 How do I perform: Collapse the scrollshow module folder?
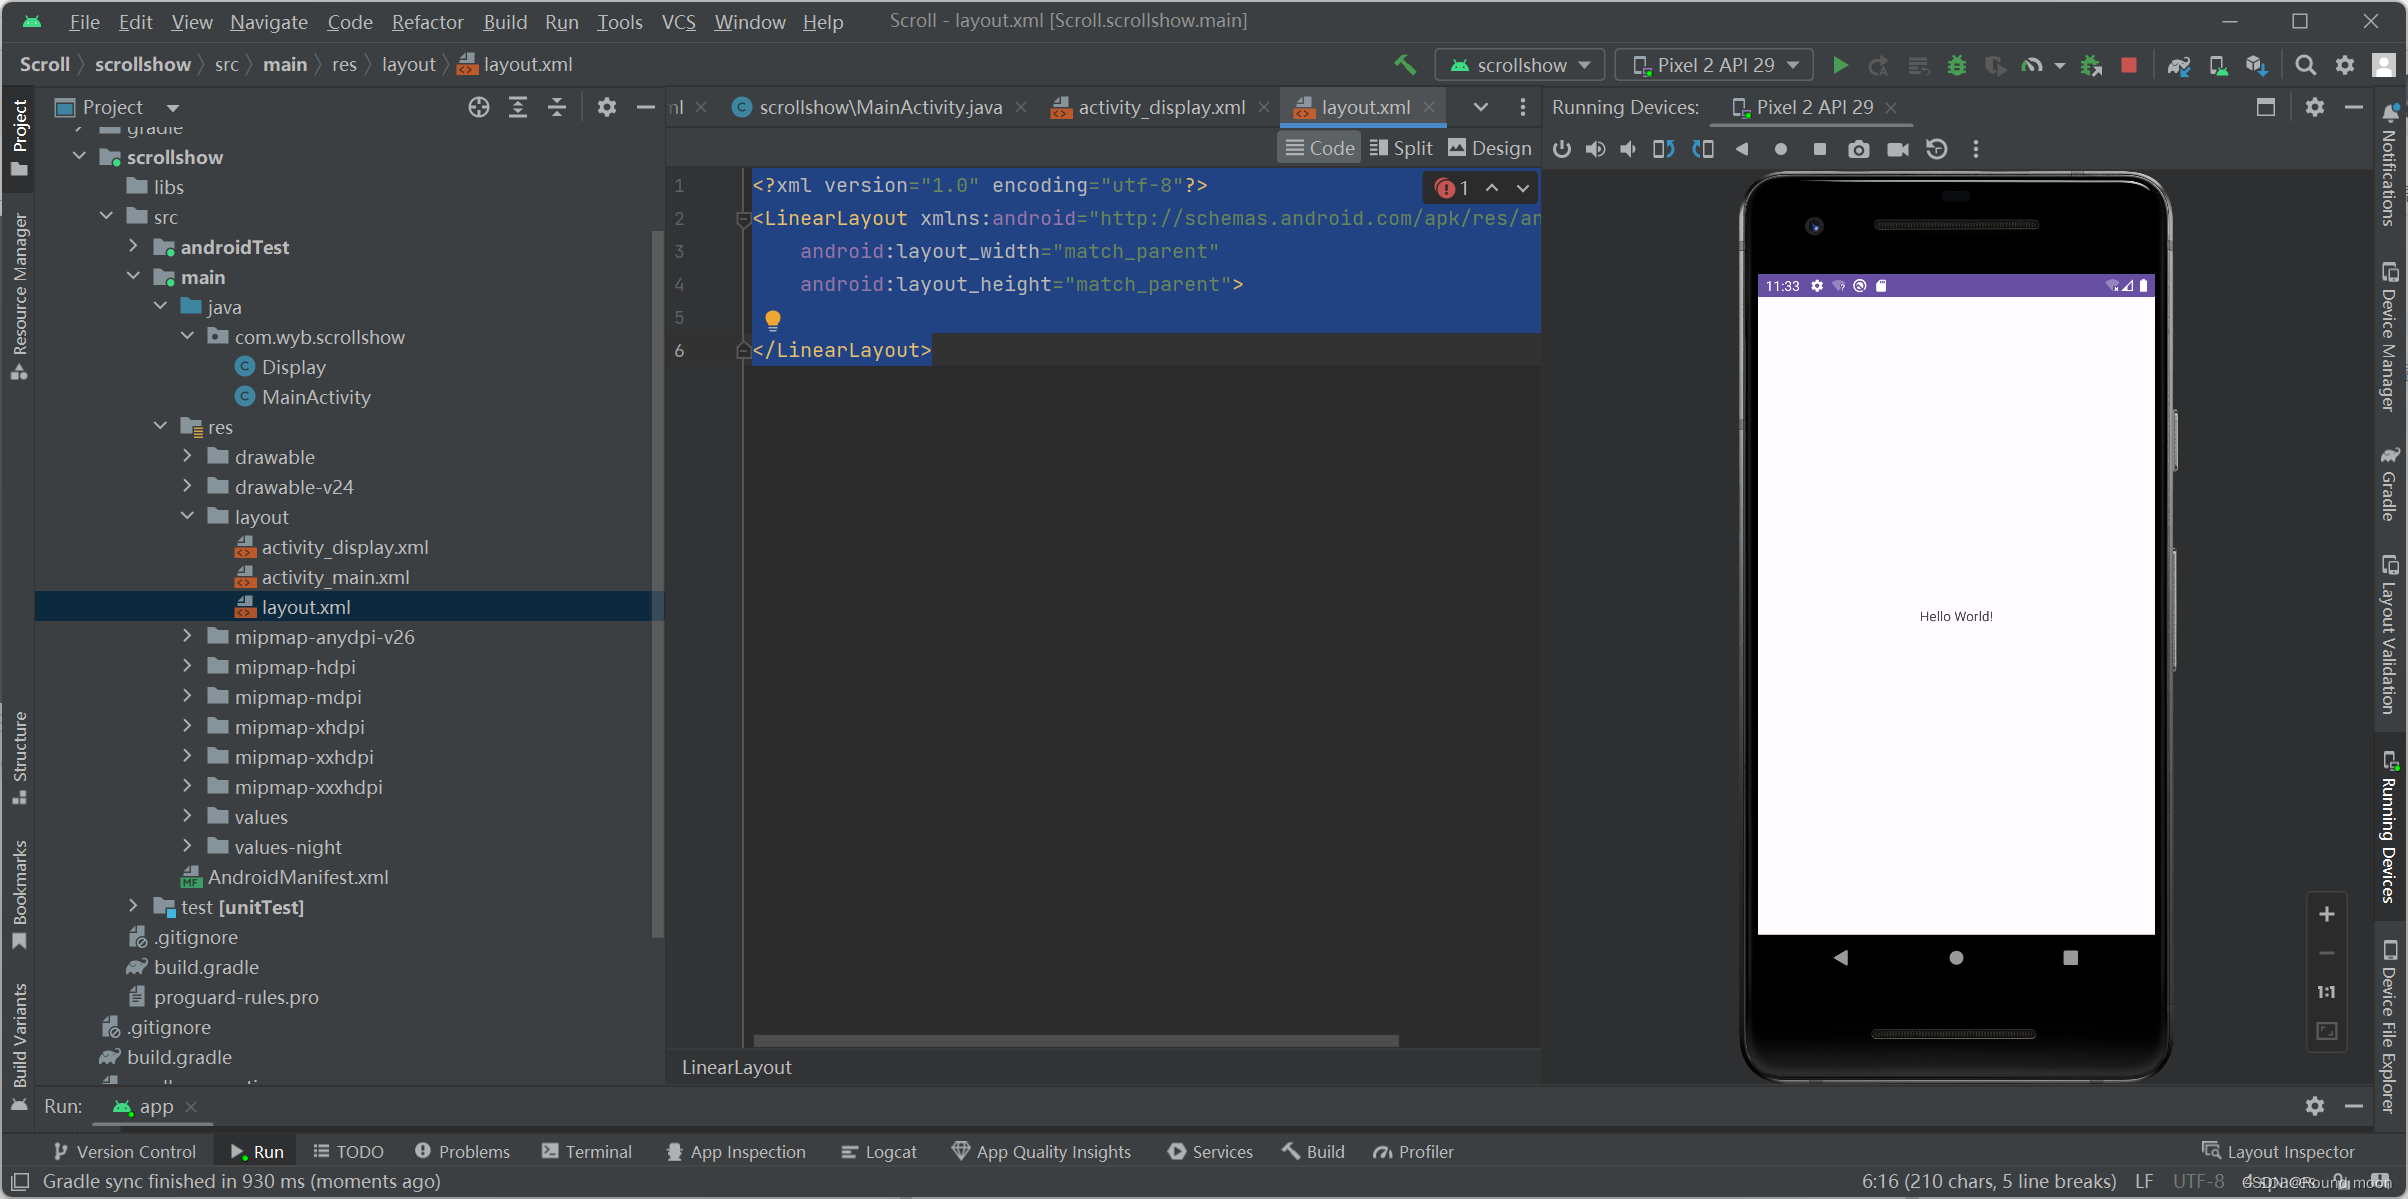79,156
